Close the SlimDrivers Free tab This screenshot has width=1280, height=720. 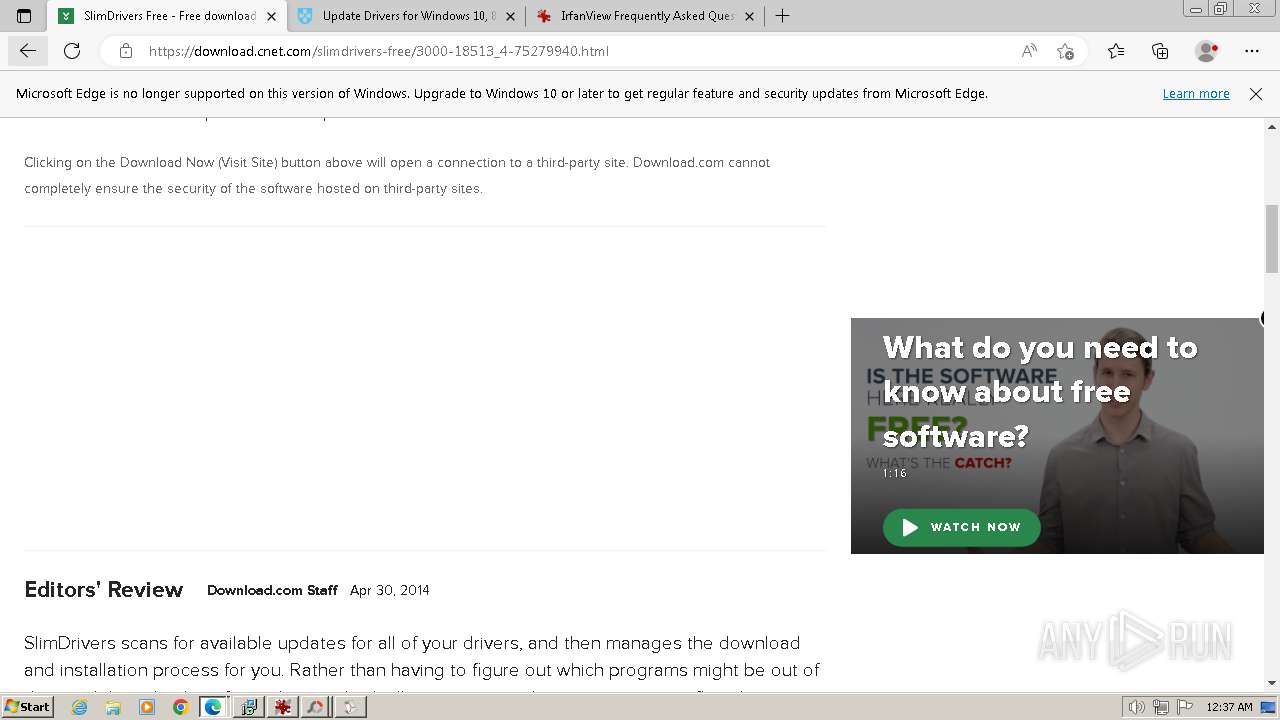[271, 16]
